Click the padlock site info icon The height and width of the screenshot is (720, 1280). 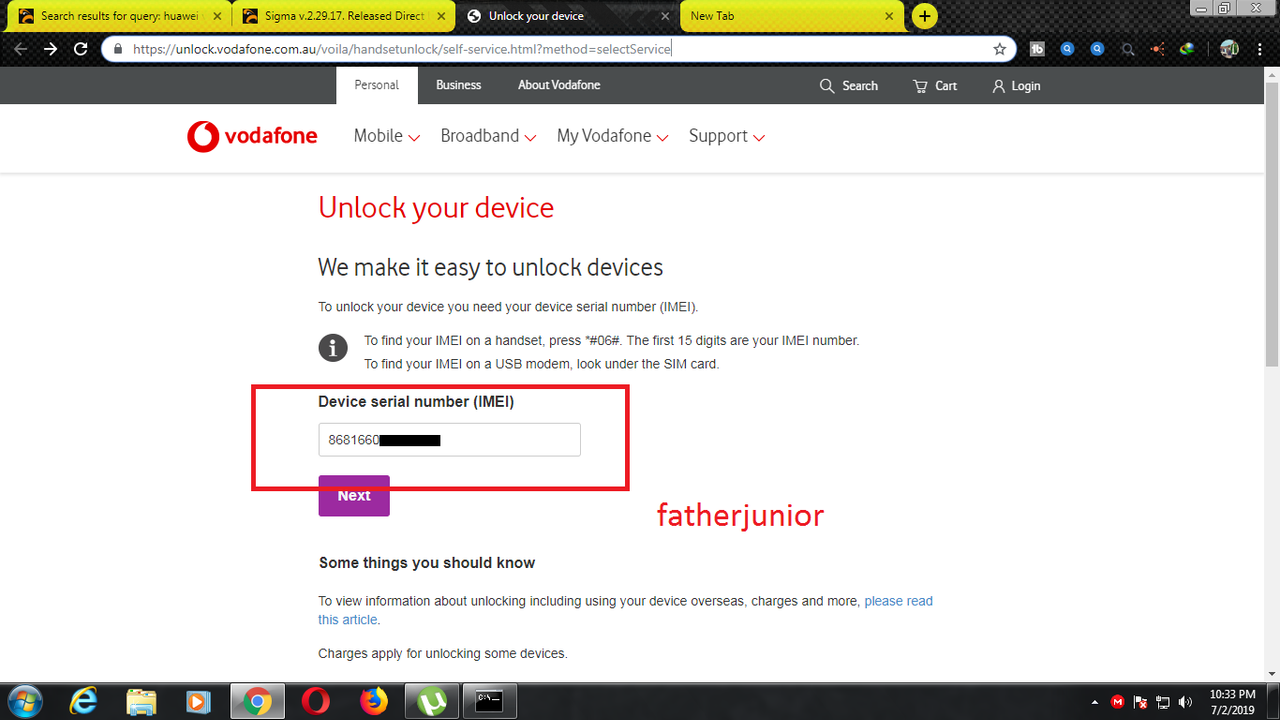click(118, 48)
